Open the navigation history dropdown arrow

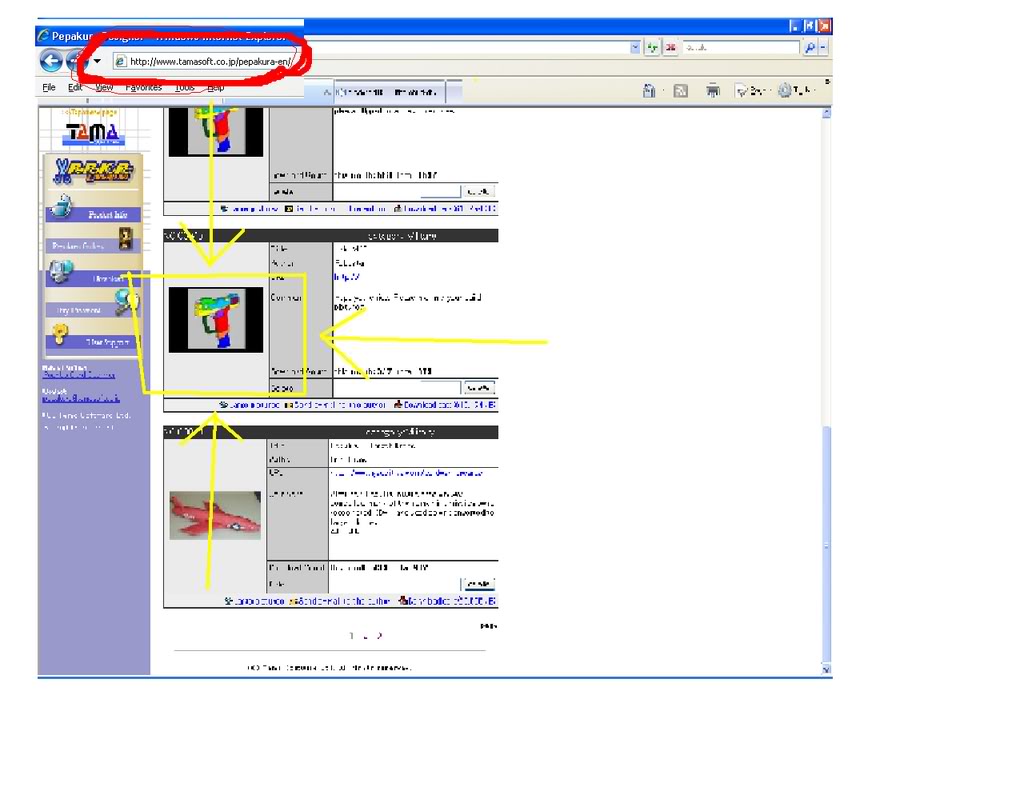97,61
